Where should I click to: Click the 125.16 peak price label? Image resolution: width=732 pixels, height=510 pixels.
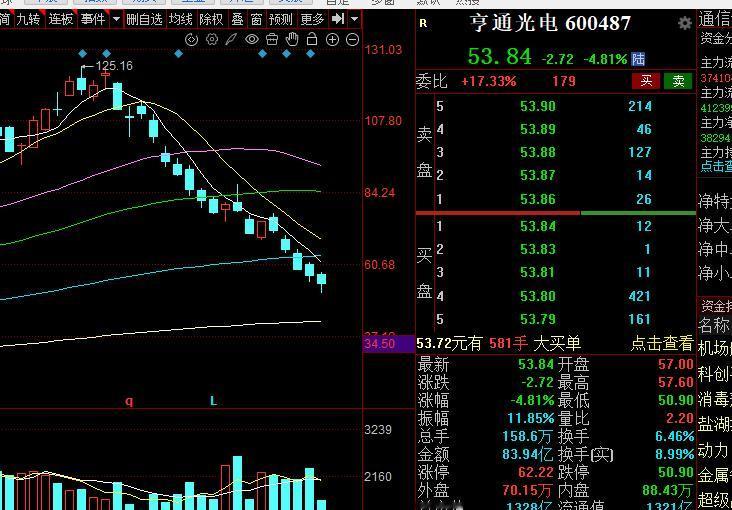pyautogui.click(x=114, y=66)
